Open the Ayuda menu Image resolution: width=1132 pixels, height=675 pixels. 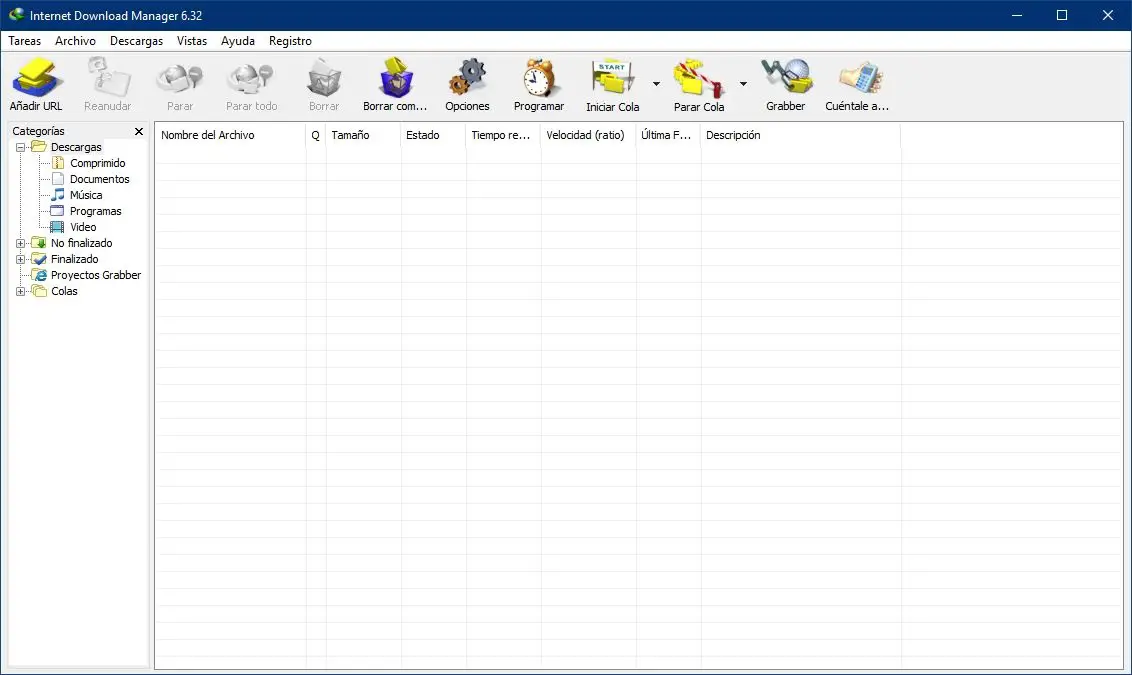238,41
